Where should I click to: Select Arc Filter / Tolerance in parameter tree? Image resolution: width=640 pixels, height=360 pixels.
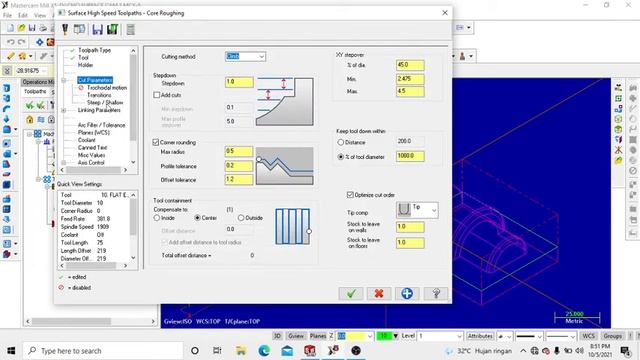coord(102,125)
